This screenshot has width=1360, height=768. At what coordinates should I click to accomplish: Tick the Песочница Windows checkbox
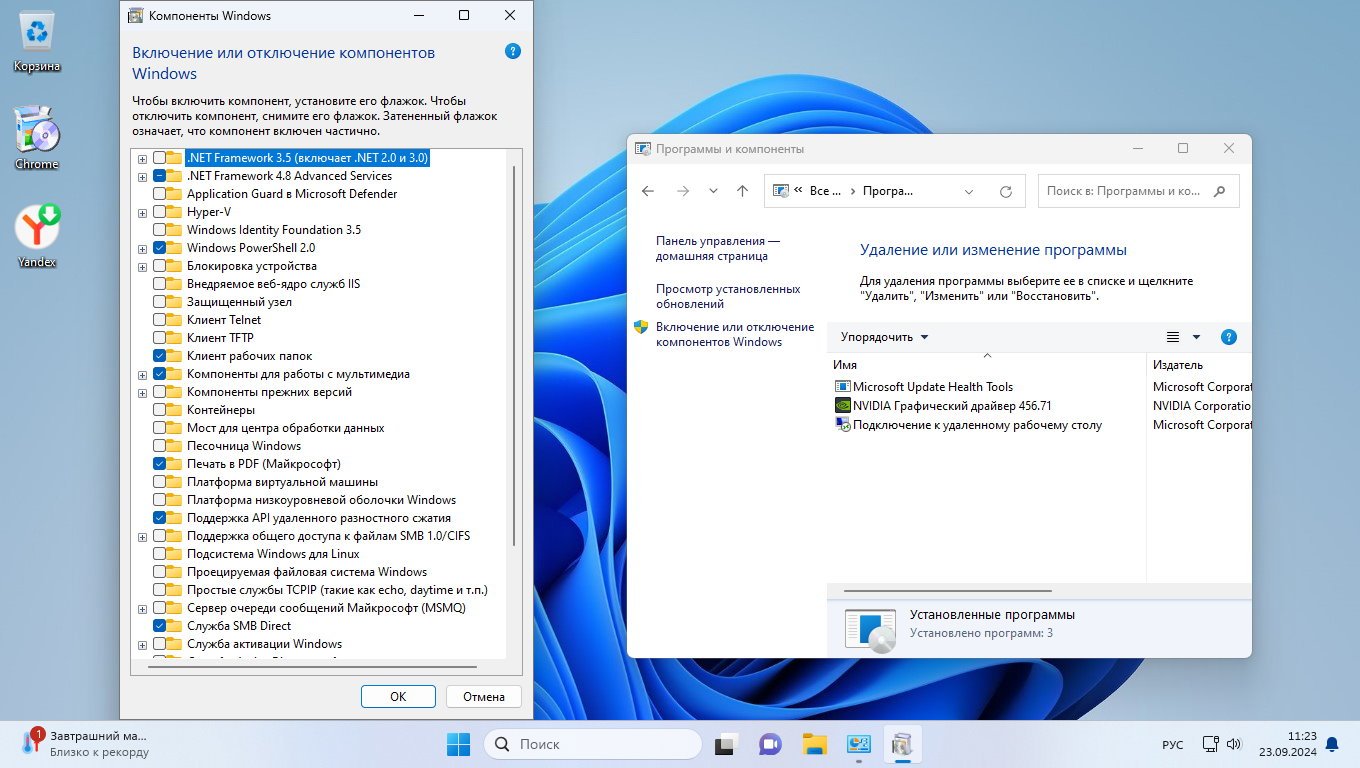(x=160, y=446)
